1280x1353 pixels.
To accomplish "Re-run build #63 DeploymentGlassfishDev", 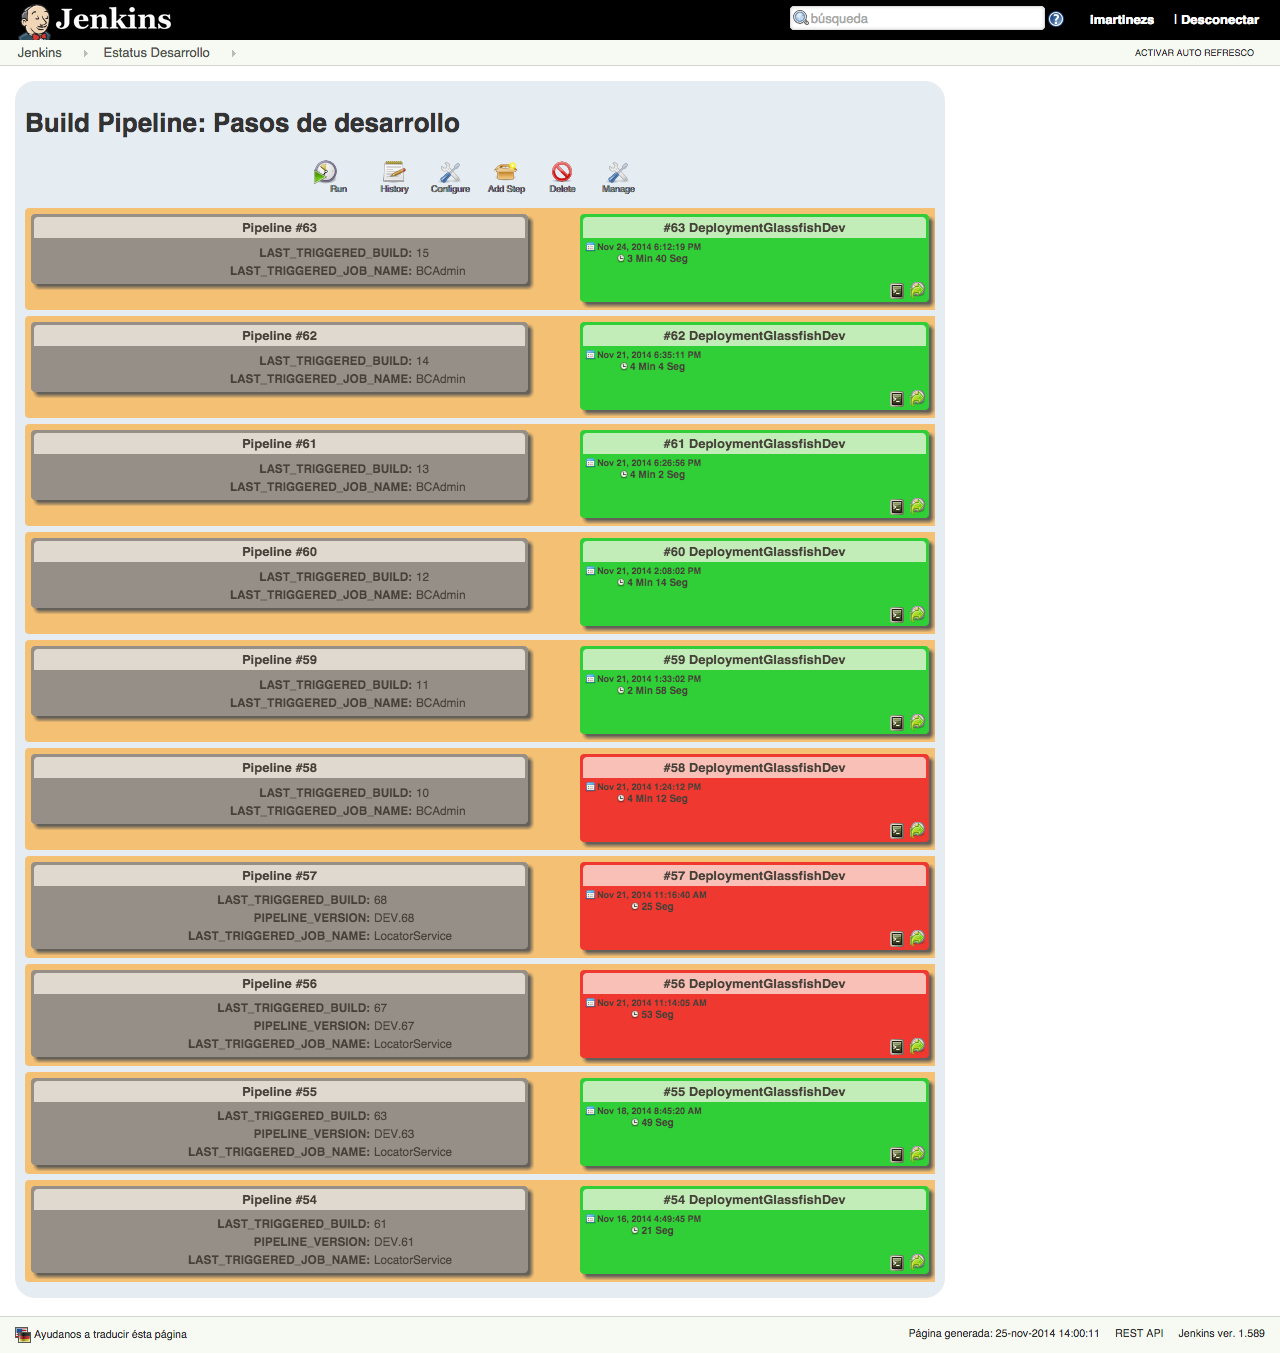I will point(917,290).
